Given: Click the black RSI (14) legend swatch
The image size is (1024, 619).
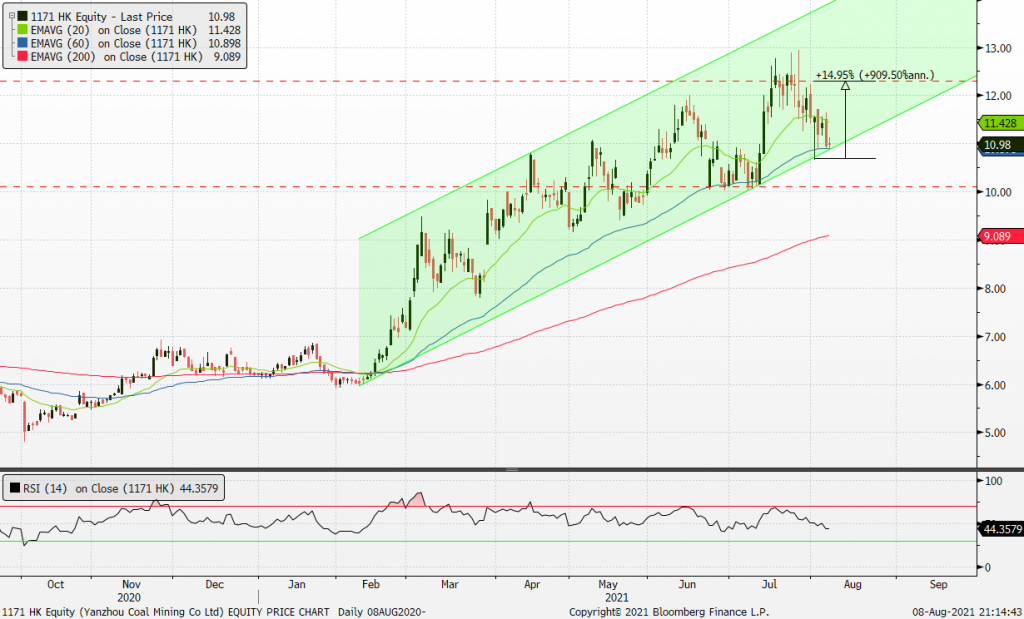Looking at the screenshot, I should pos(14,488).
